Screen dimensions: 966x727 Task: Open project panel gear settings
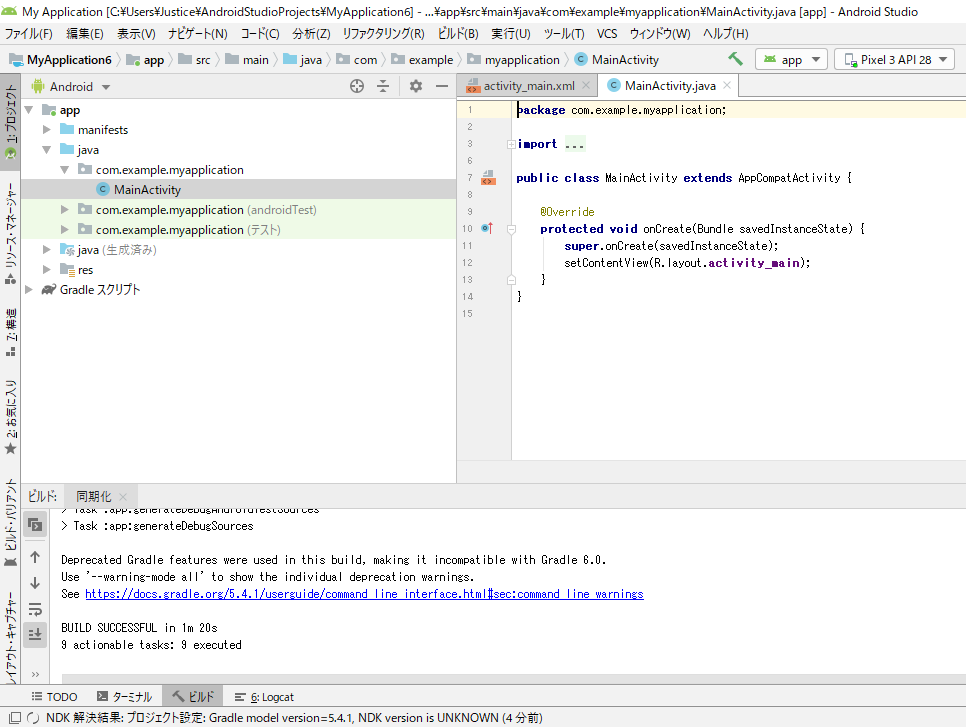click(x=416, y=86)
